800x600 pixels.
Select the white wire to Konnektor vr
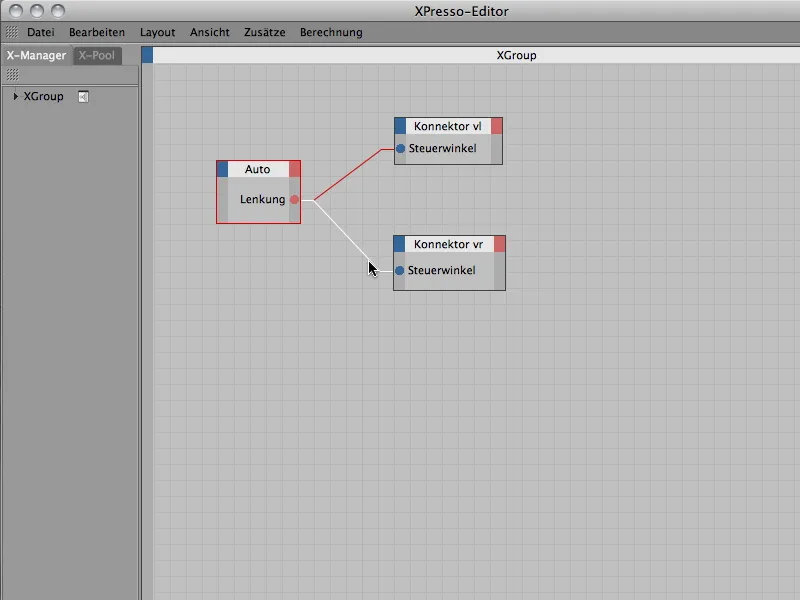point(341,231)
